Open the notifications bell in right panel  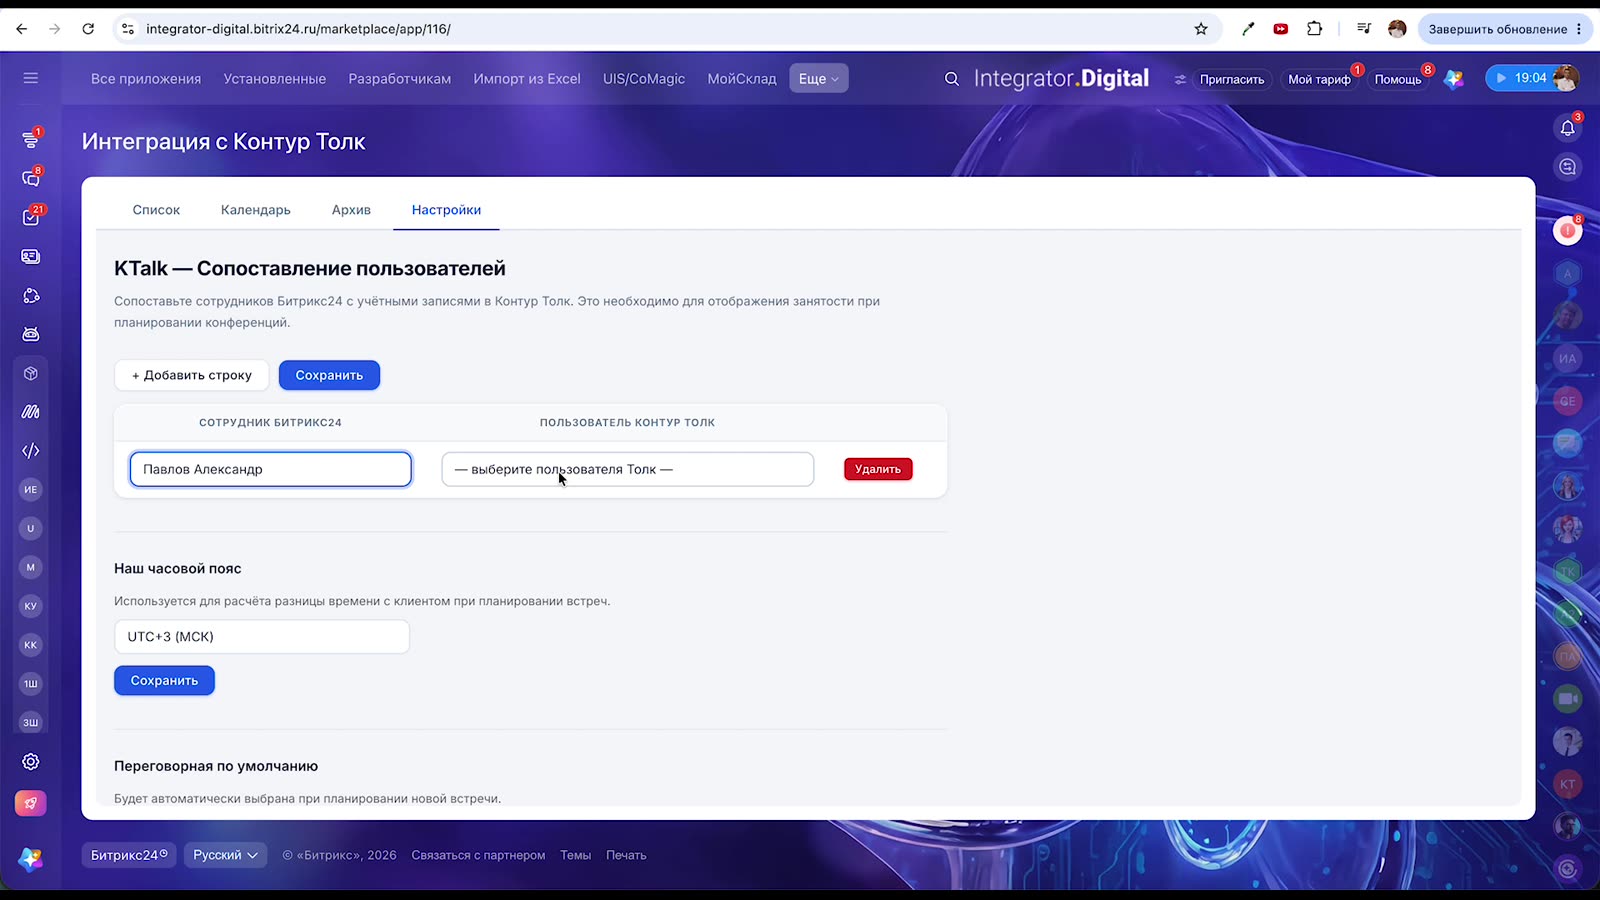[1568, 127]
